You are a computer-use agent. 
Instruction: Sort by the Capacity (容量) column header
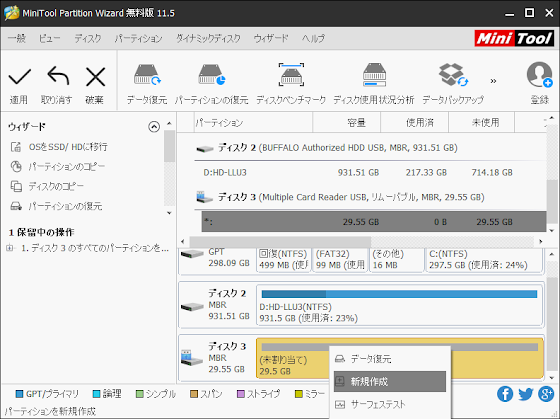click(346, 123)
